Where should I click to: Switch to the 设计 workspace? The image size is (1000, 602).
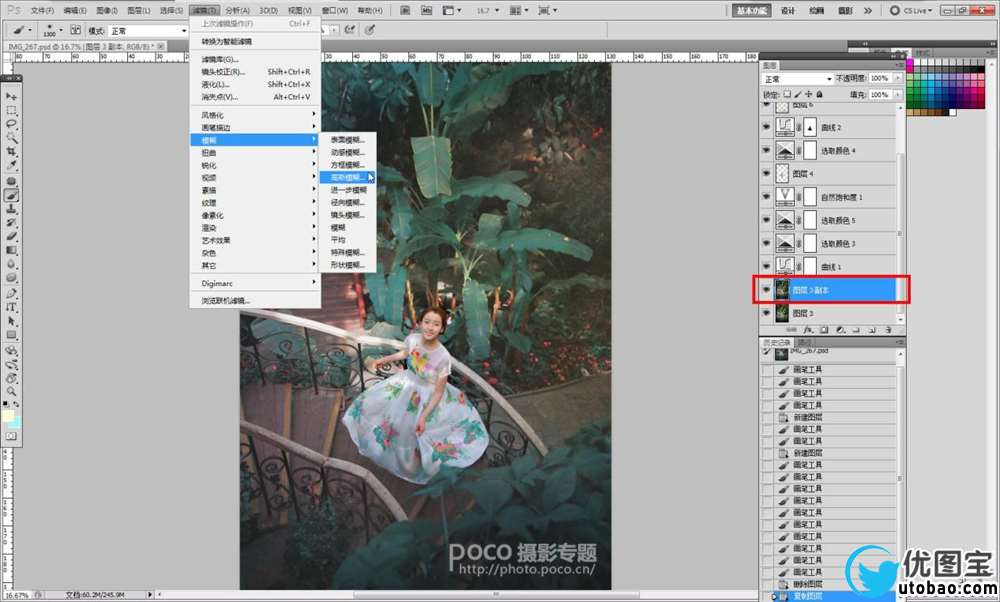tap(788, 10)
